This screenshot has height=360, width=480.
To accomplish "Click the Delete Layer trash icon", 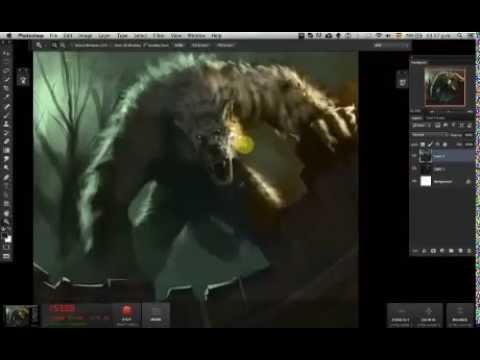I will 469,251.
